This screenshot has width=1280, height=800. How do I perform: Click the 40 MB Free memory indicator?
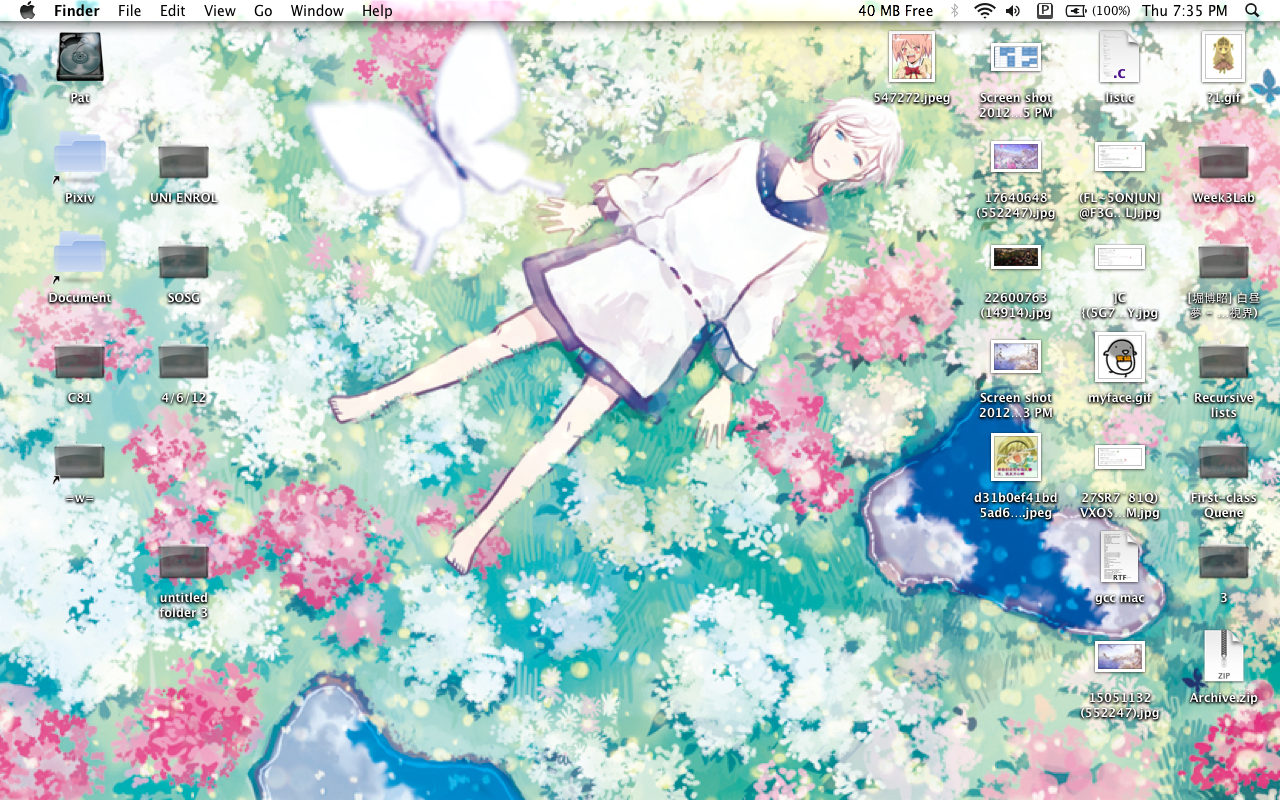click(896, 11)
